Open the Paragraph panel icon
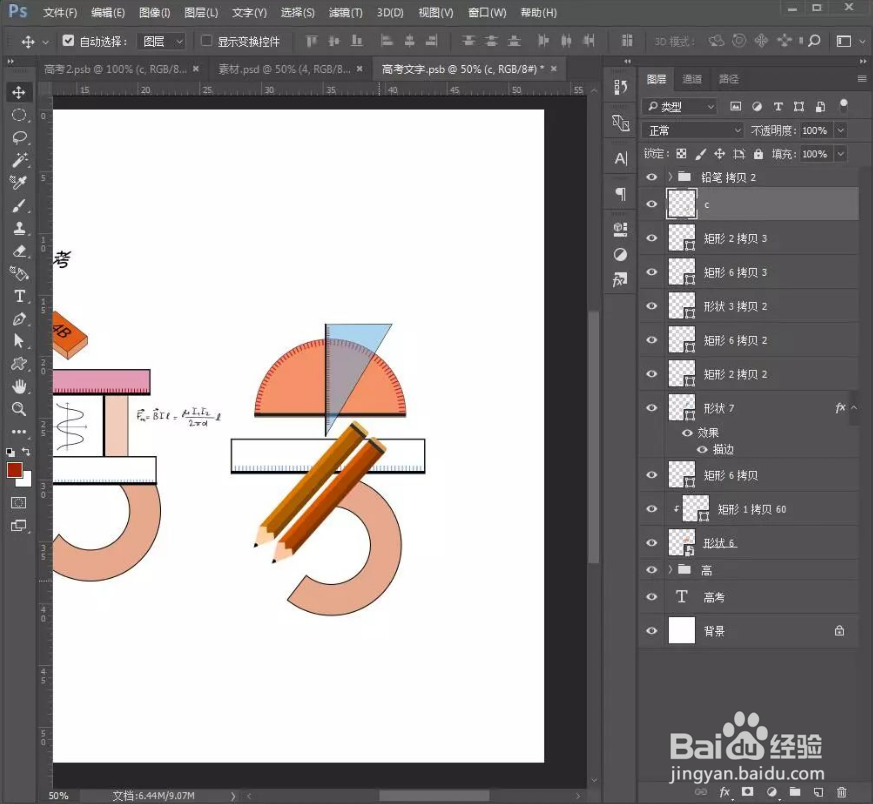Viewport: 873px width, 804px height. click(620, 194)
